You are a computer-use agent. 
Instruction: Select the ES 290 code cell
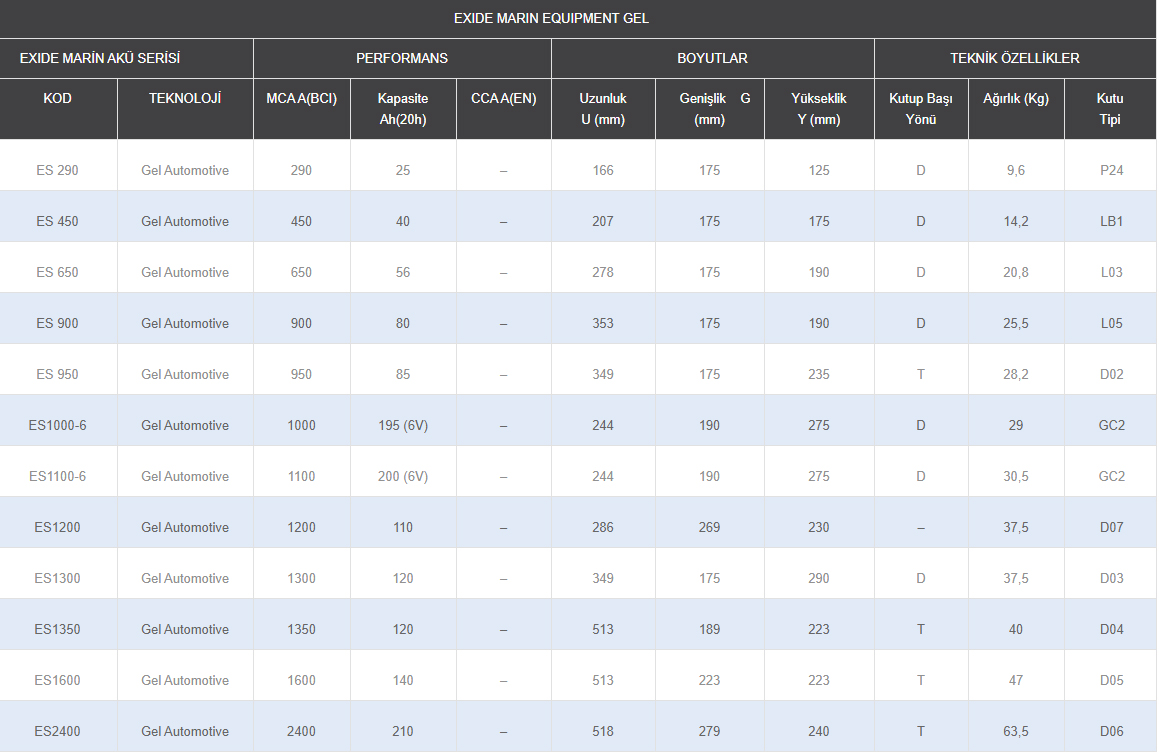(x=58, y=170)
